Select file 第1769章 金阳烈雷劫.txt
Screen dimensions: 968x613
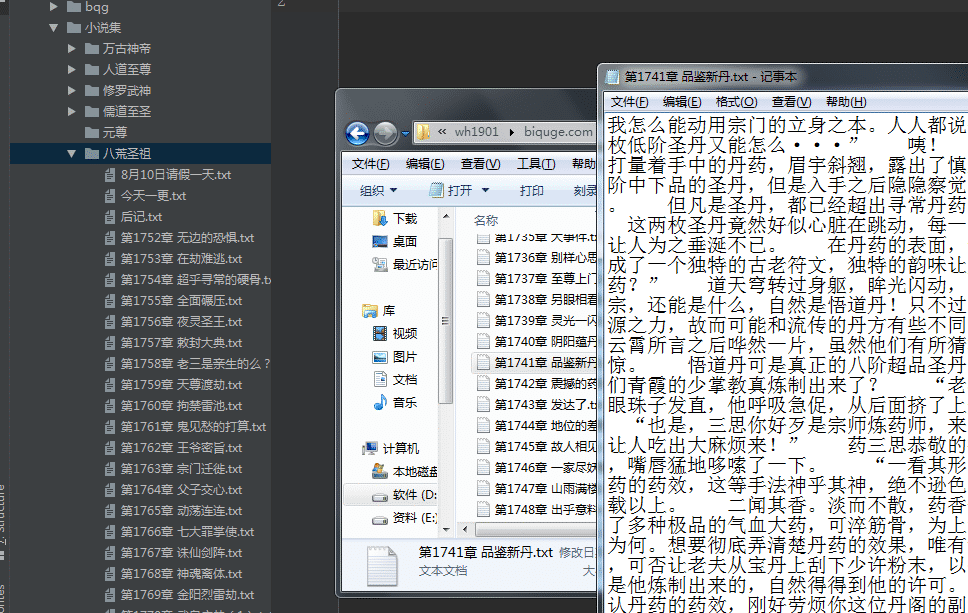(187, 594)
